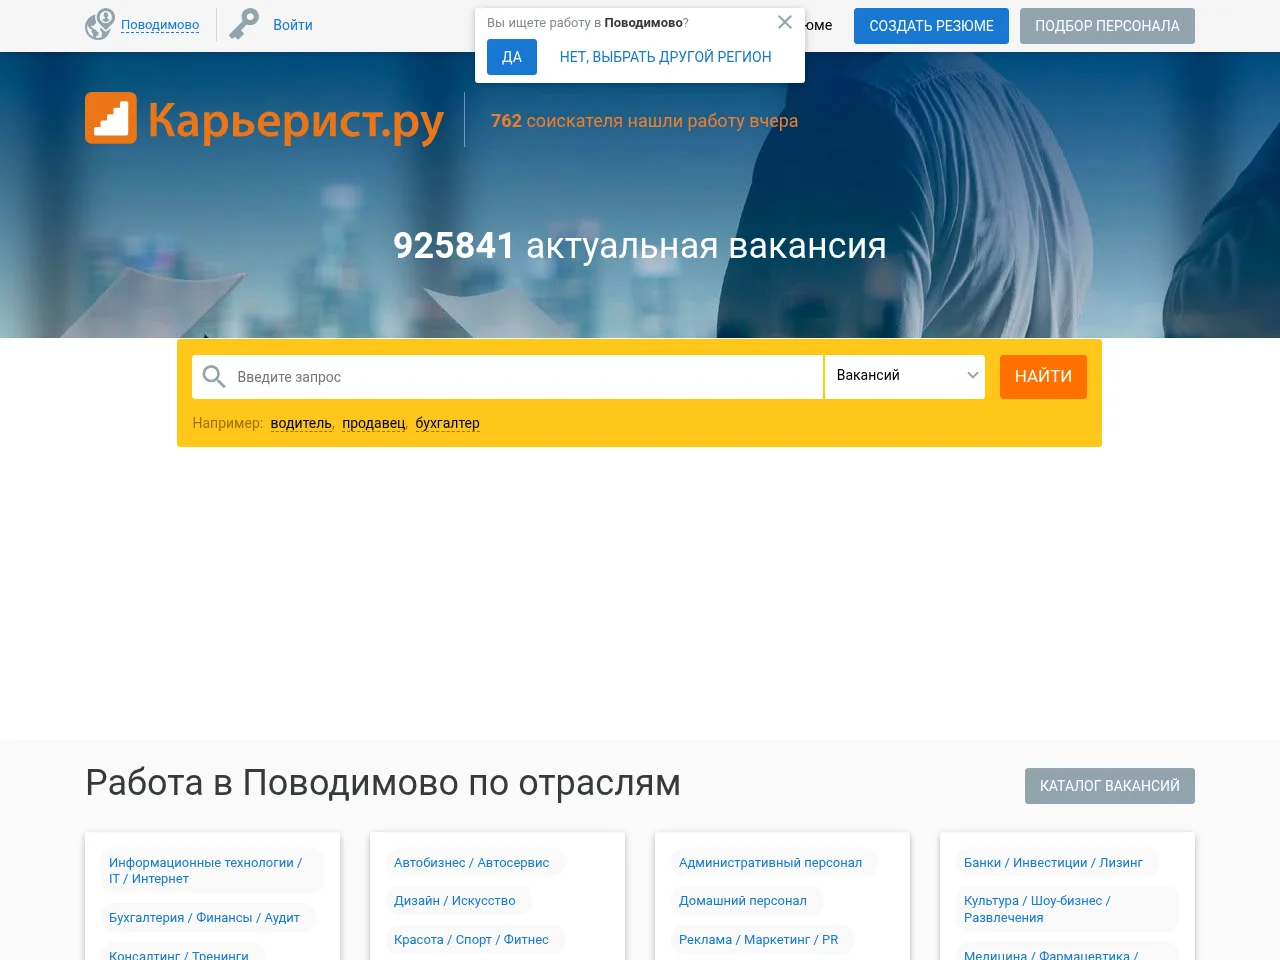Focus the Введите запрос search field
Screen dimensions: 1280x960
(x=507, y=377)
